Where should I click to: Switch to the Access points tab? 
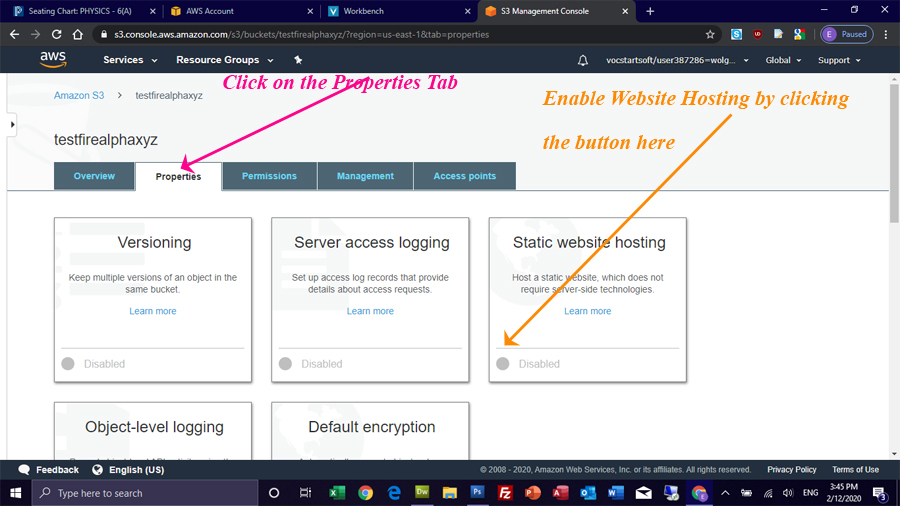point(464,176)
